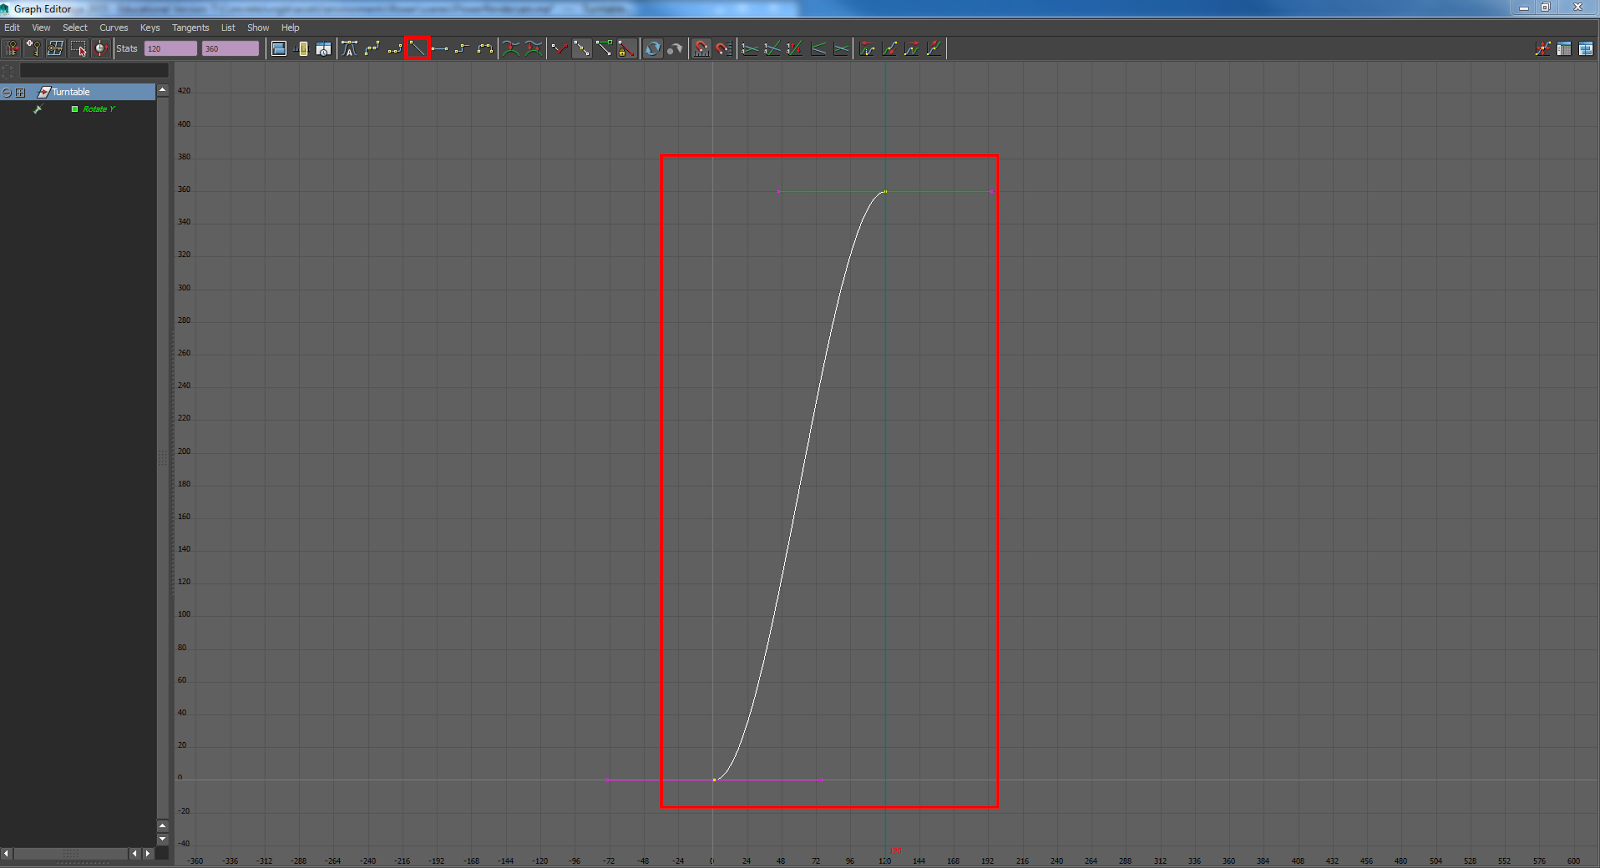Open the Show menu
Image resolution: width=1600 pixels, height=868 pixels.
tap(258, 28)
